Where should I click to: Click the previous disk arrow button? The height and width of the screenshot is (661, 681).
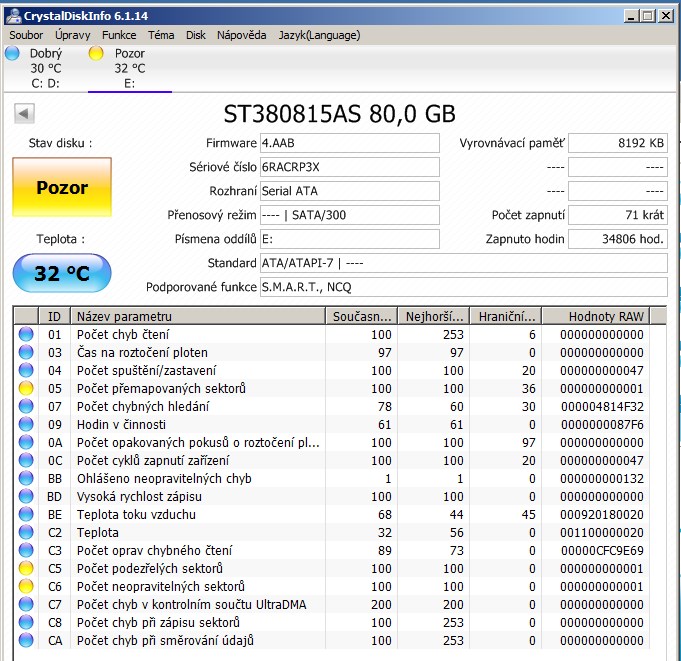23,113
